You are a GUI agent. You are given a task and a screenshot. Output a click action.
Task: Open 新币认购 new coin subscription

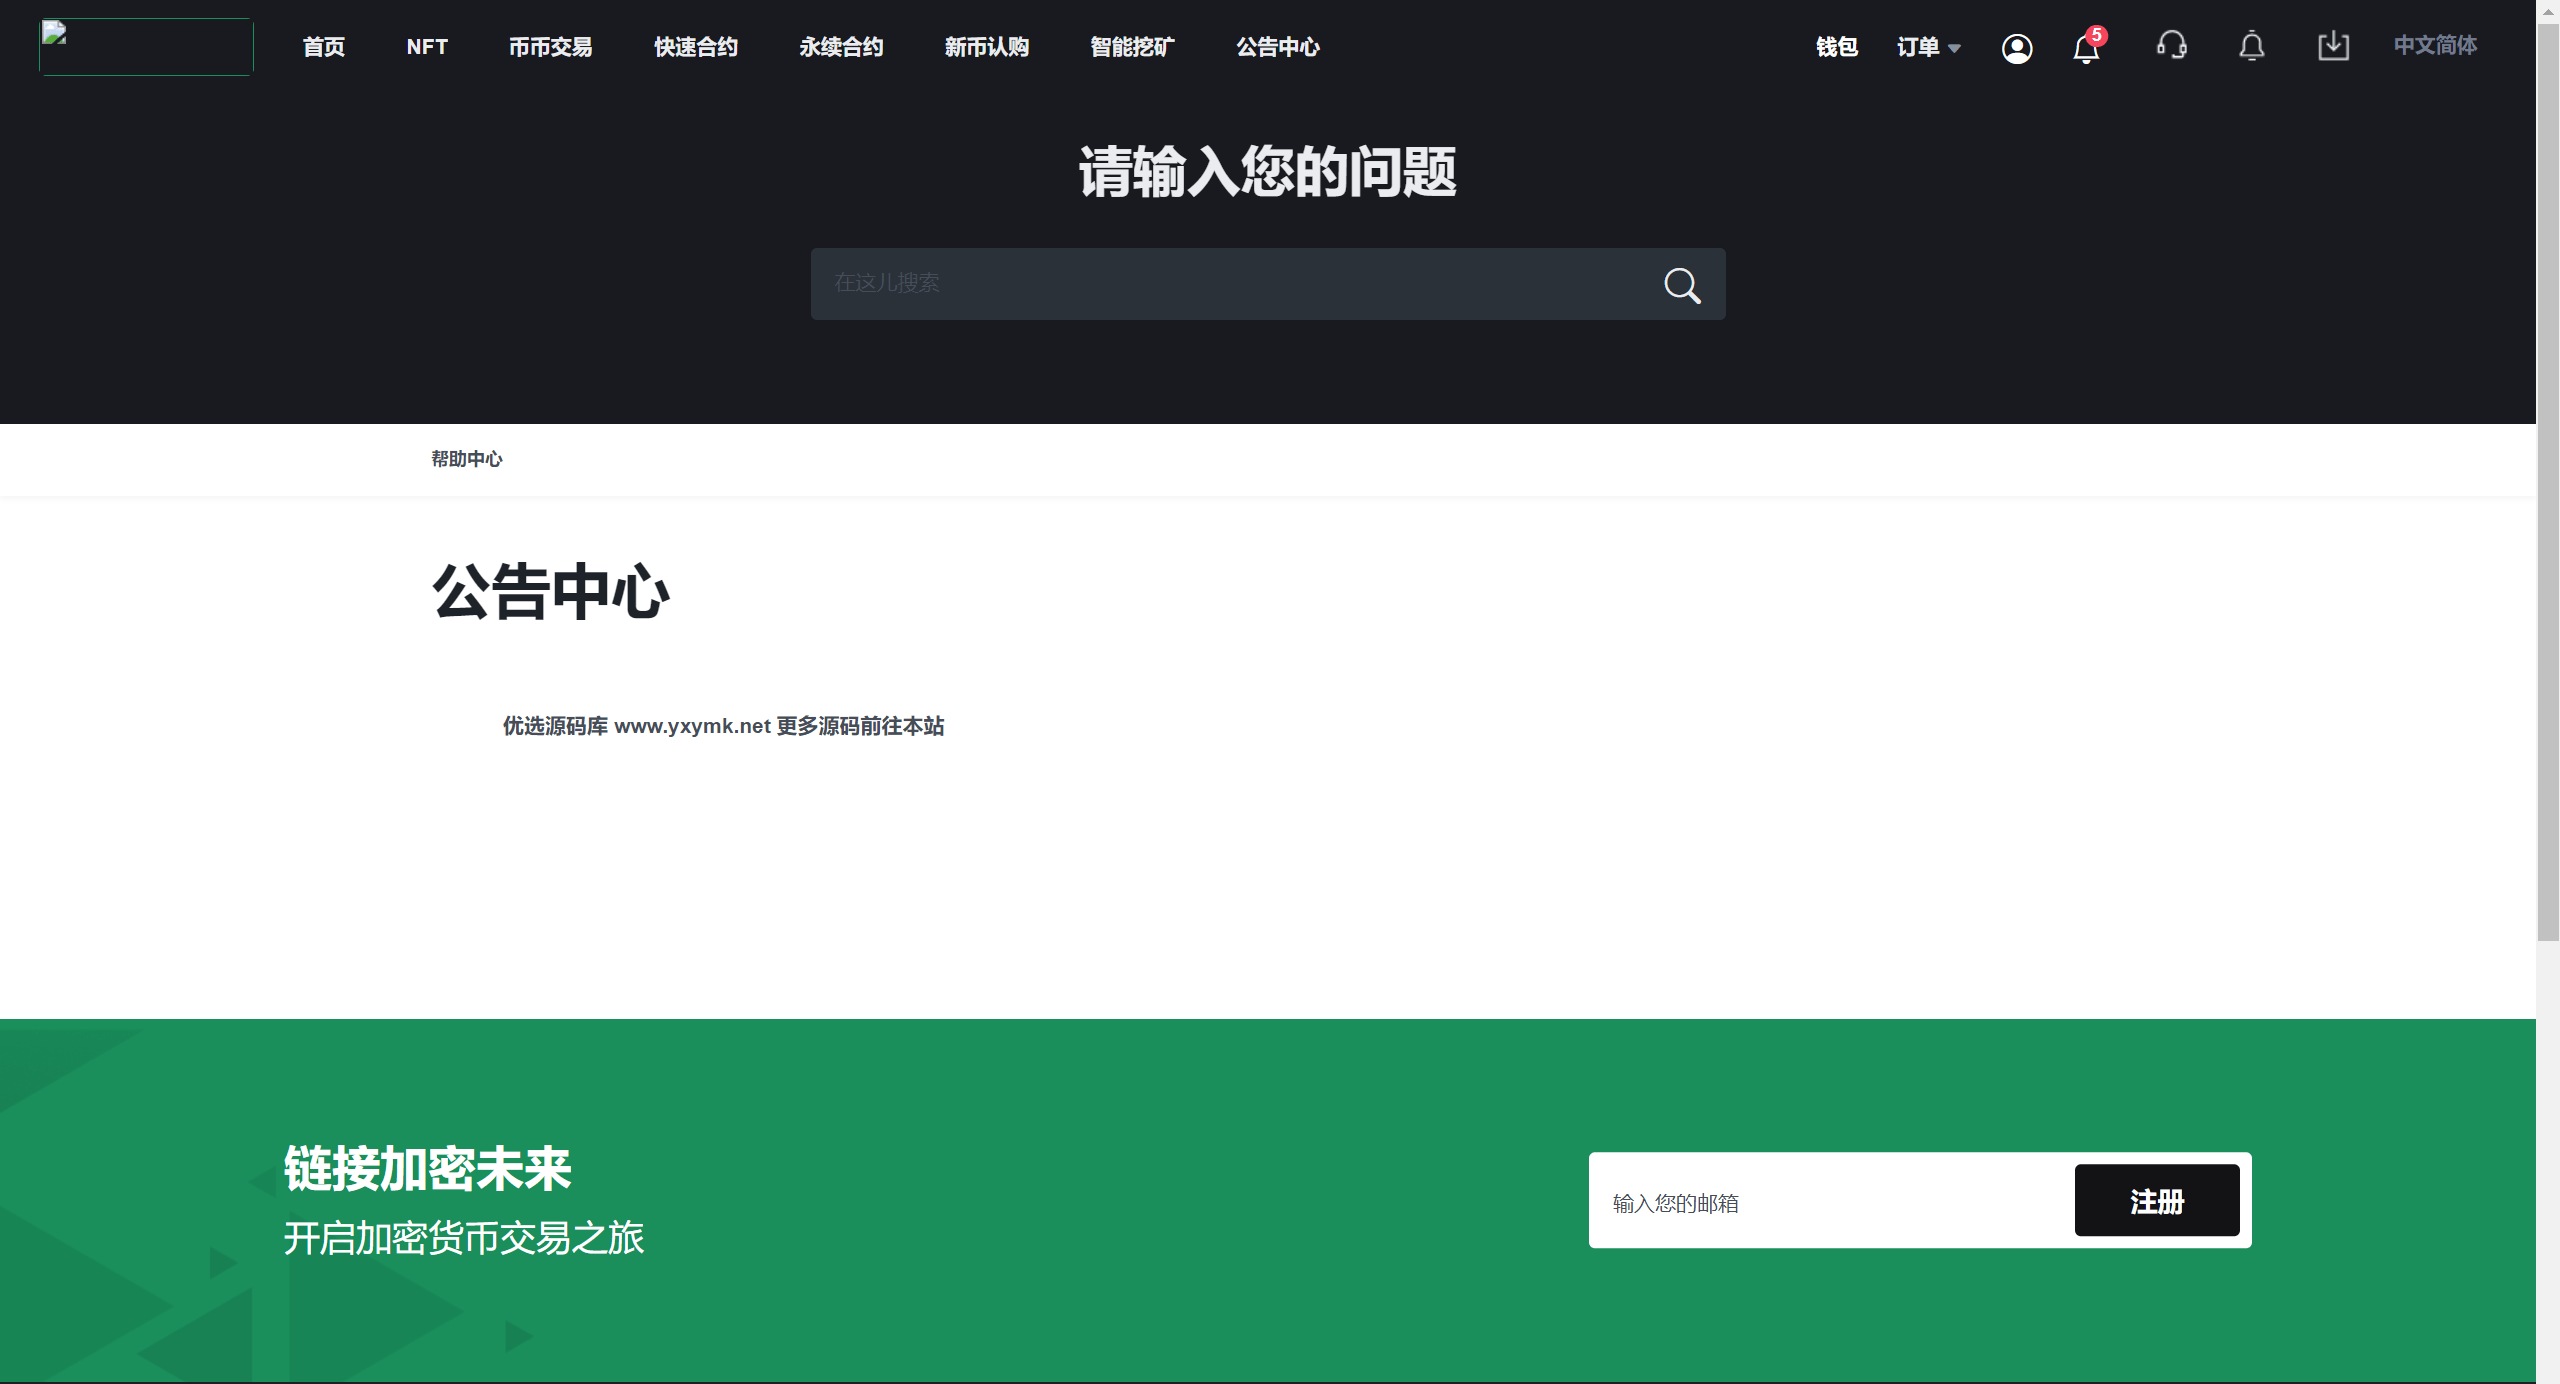(987, 47)
